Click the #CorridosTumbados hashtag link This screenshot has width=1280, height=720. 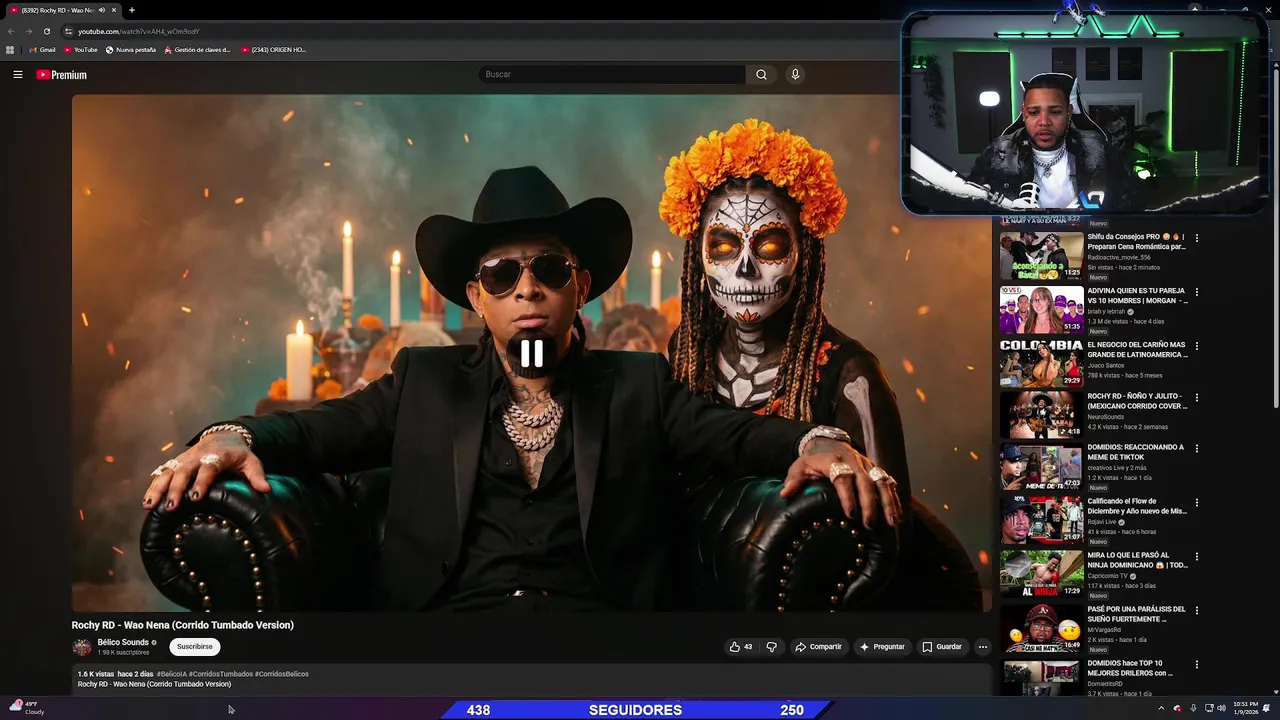coord(221,674)
